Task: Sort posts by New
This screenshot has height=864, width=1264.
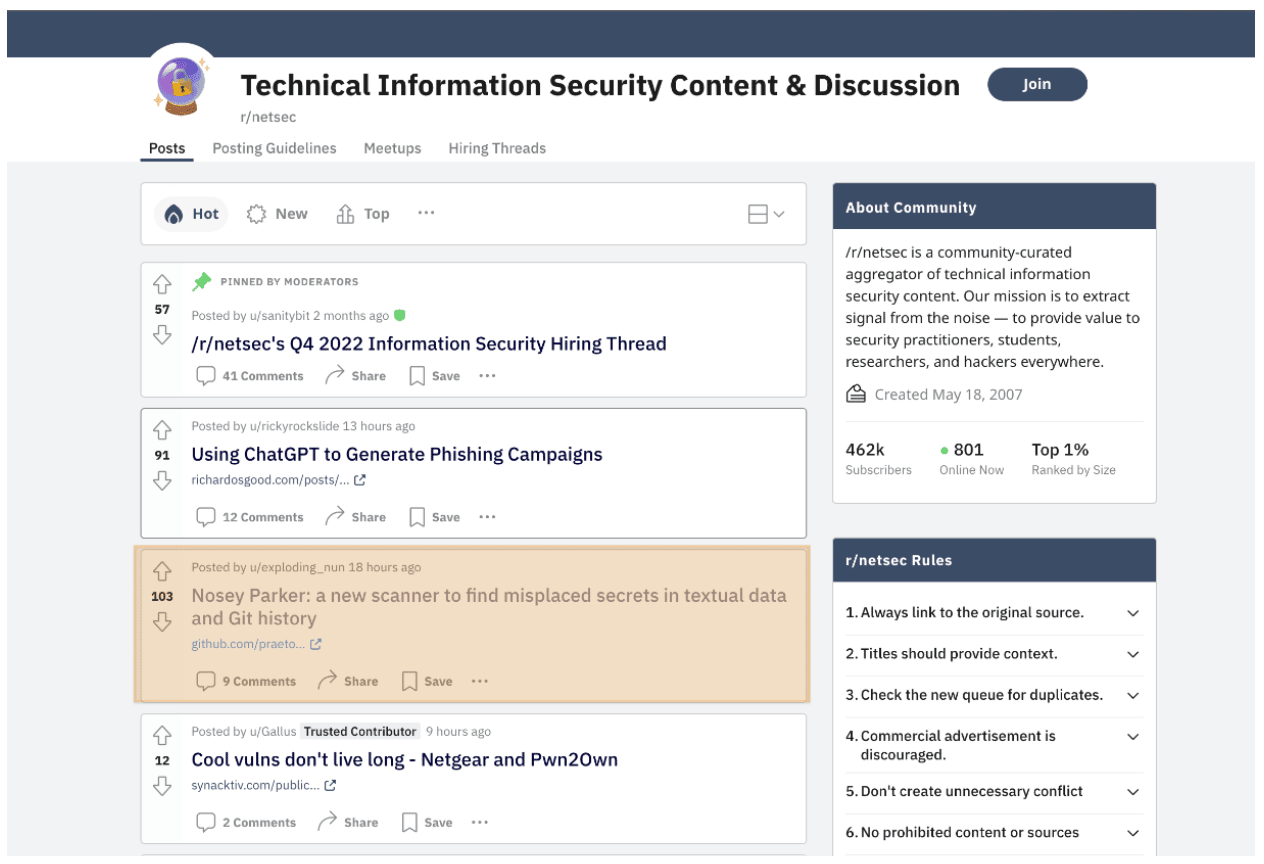Action: pyautogui.click(x=277, y=213)
